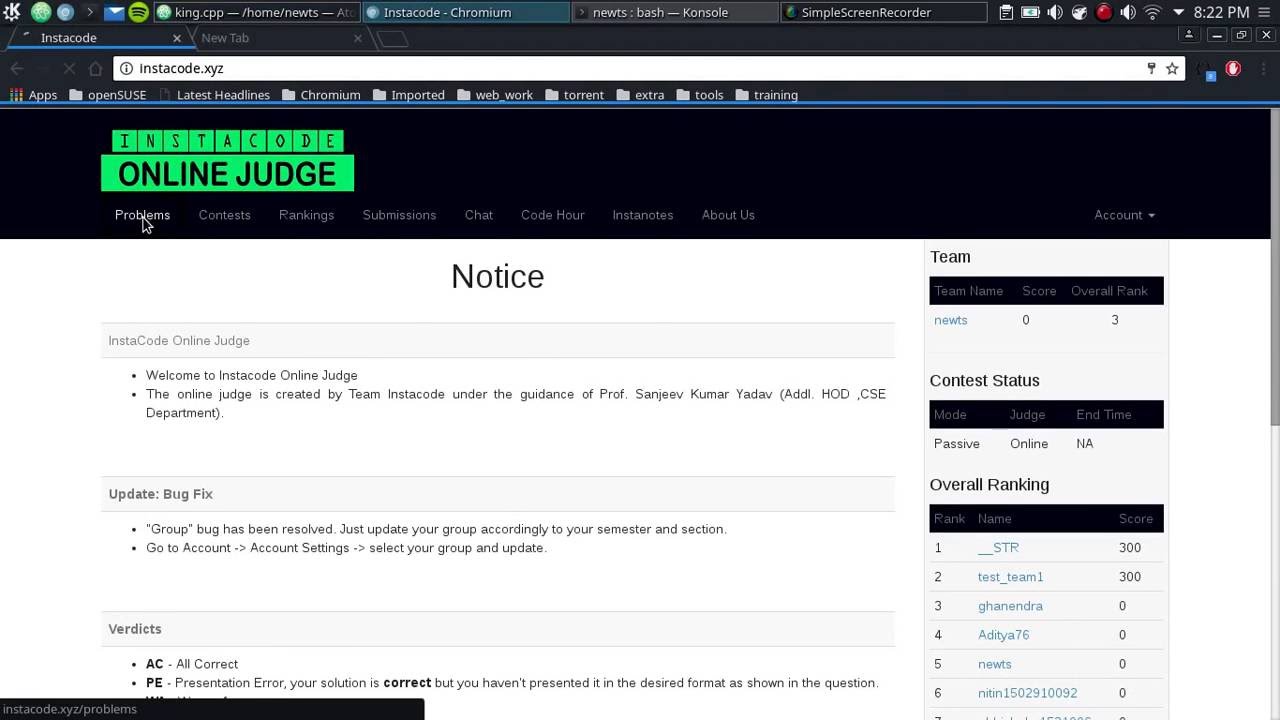Launch the Atom editor from the panel
The height and width of the screenshot is (720, 1280).
tap(41, 12)
